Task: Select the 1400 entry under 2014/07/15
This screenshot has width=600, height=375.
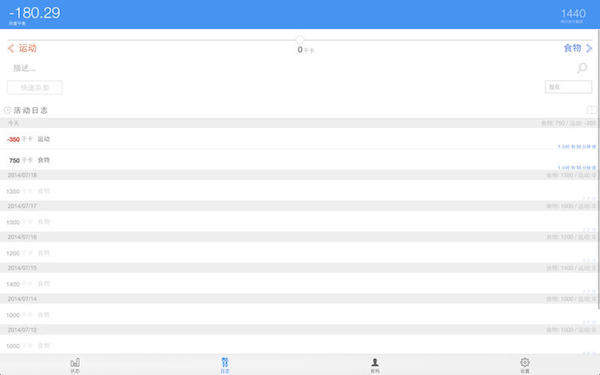Action: tap(300, 284)
